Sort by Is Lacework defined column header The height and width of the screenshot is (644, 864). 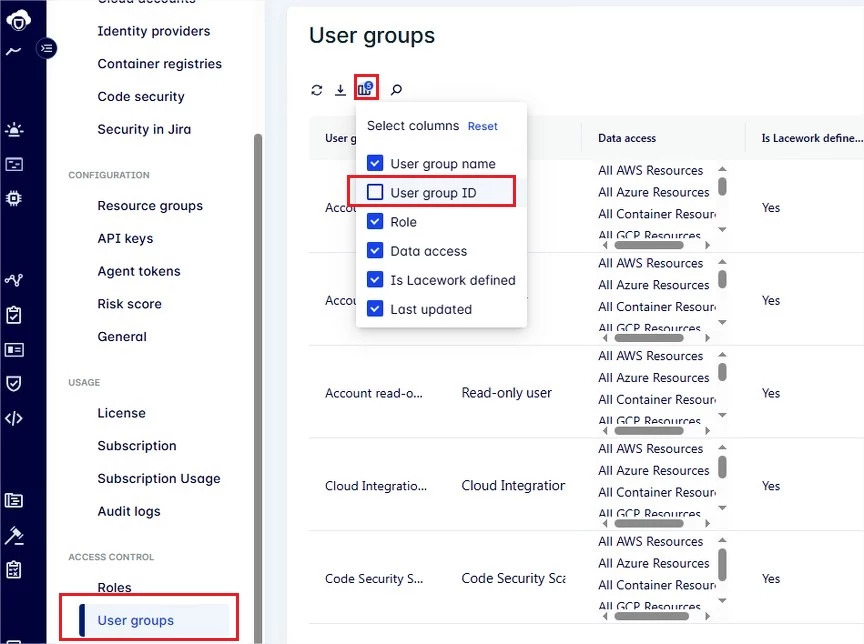(x=812, y=138)
